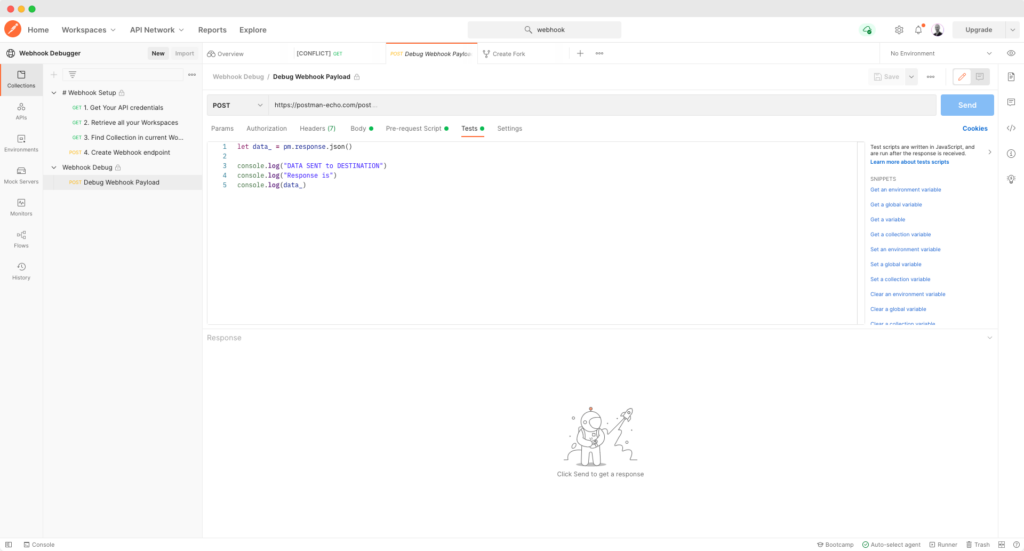Viewport: 1024px width, 551px height.
Task: Open the tab bar more options ellipsis
Action: click(600, 54)
